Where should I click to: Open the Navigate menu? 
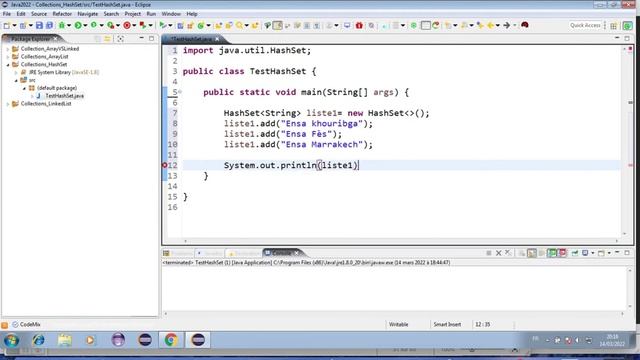click(x=88, y=14)
